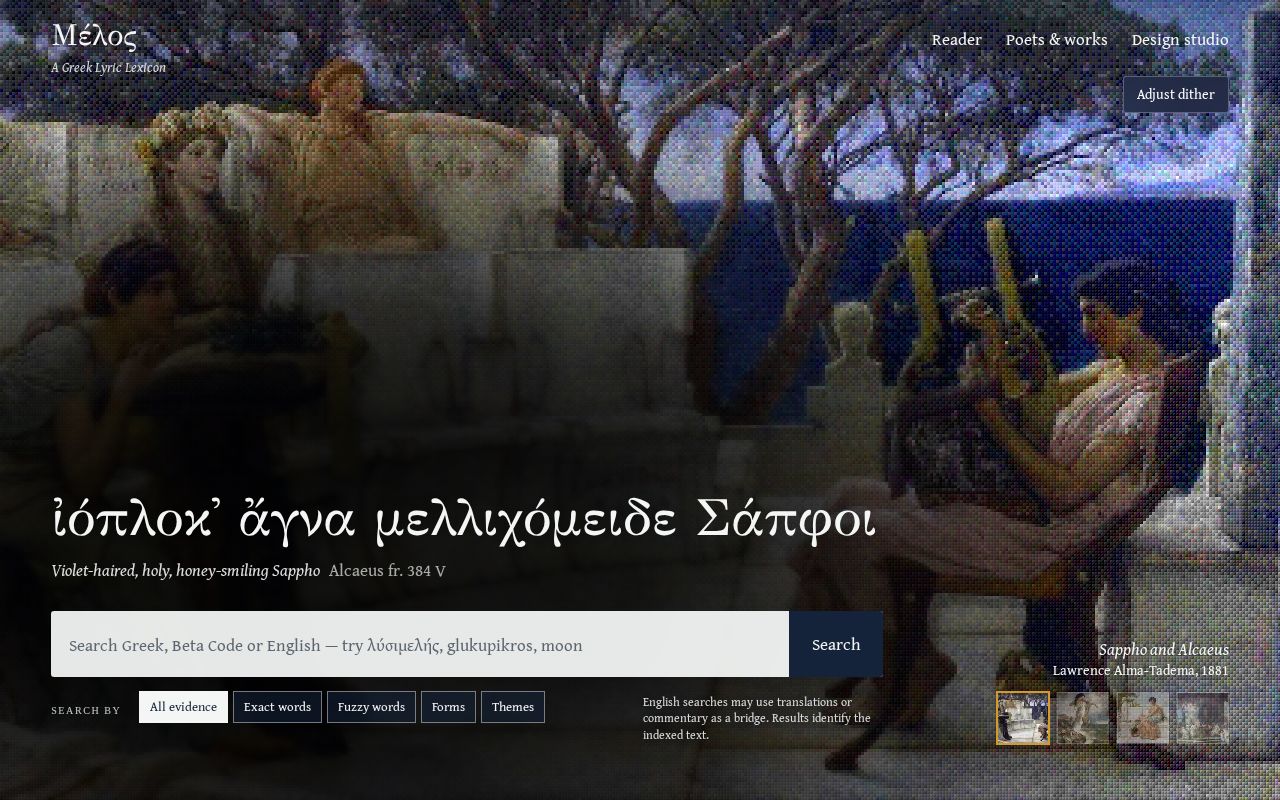Screen dimensions: 1280x800
Task: Click the Search button
Action: [x=836, y=644]
